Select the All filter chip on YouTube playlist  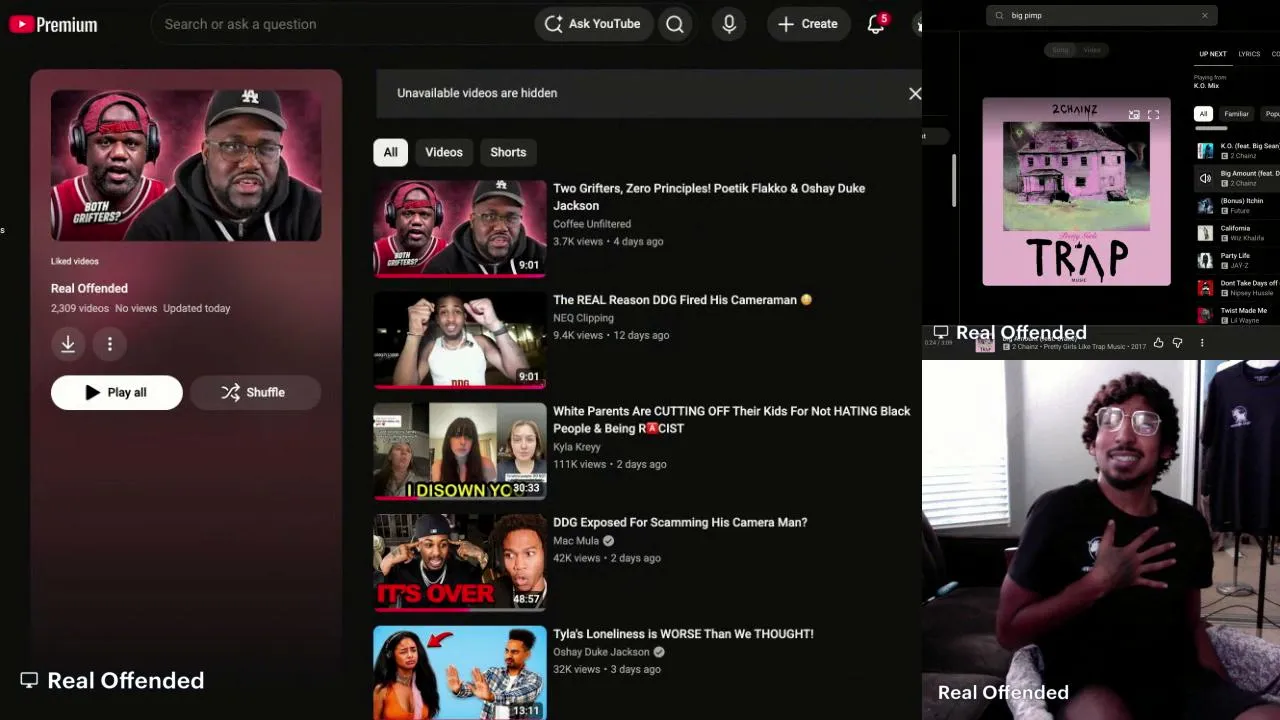pos(390,152)
